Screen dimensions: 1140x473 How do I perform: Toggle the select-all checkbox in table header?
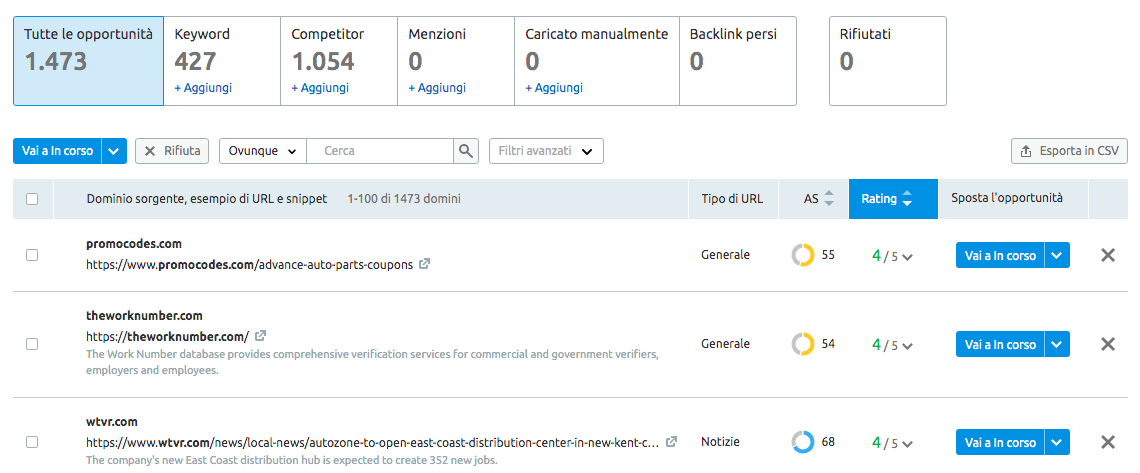[32, 199]
